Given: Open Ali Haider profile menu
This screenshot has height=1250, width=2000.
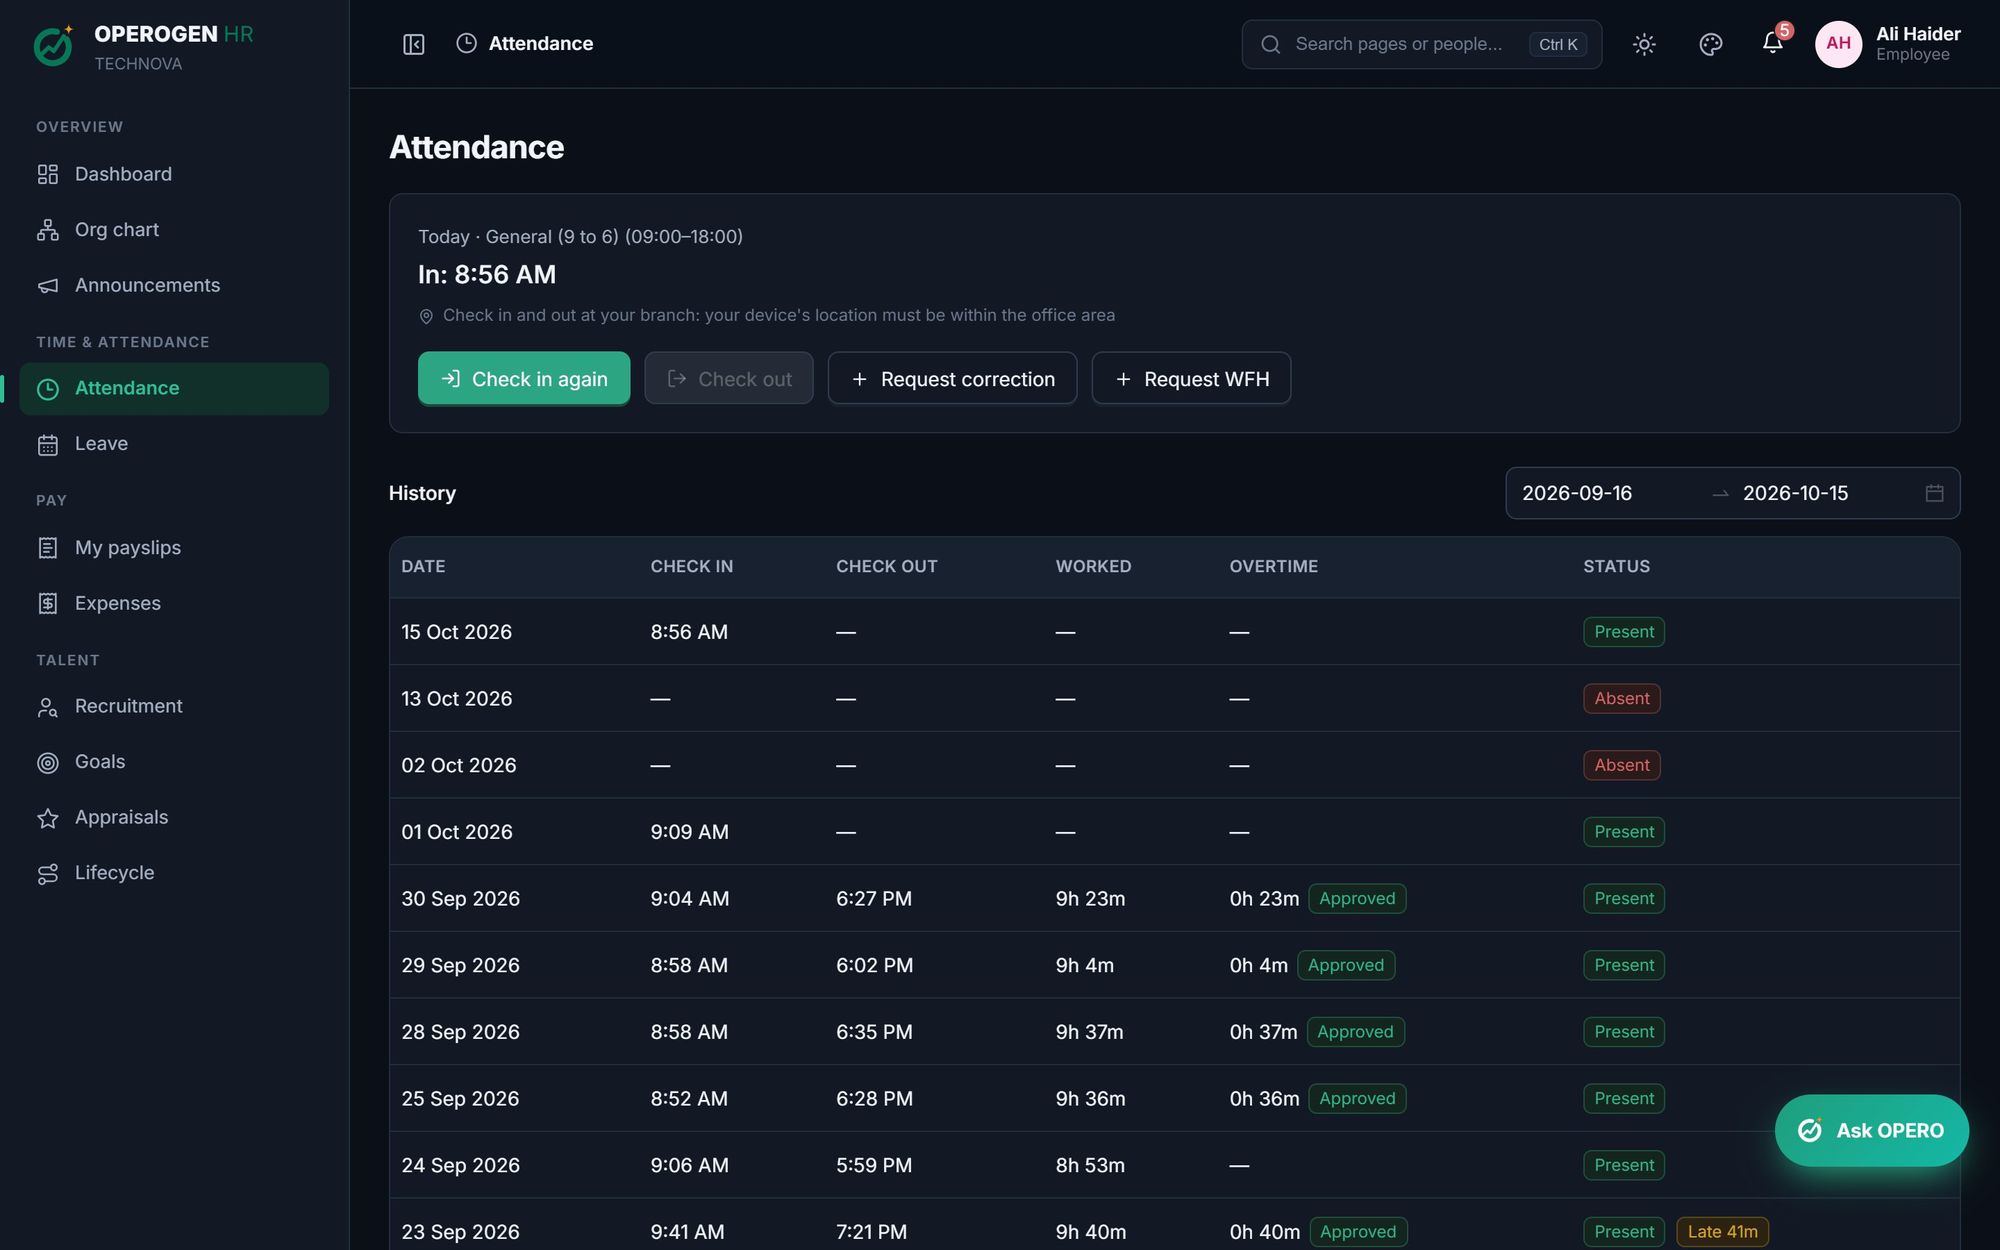Looking at the screenshot, I should click(x=1888, y=44).
